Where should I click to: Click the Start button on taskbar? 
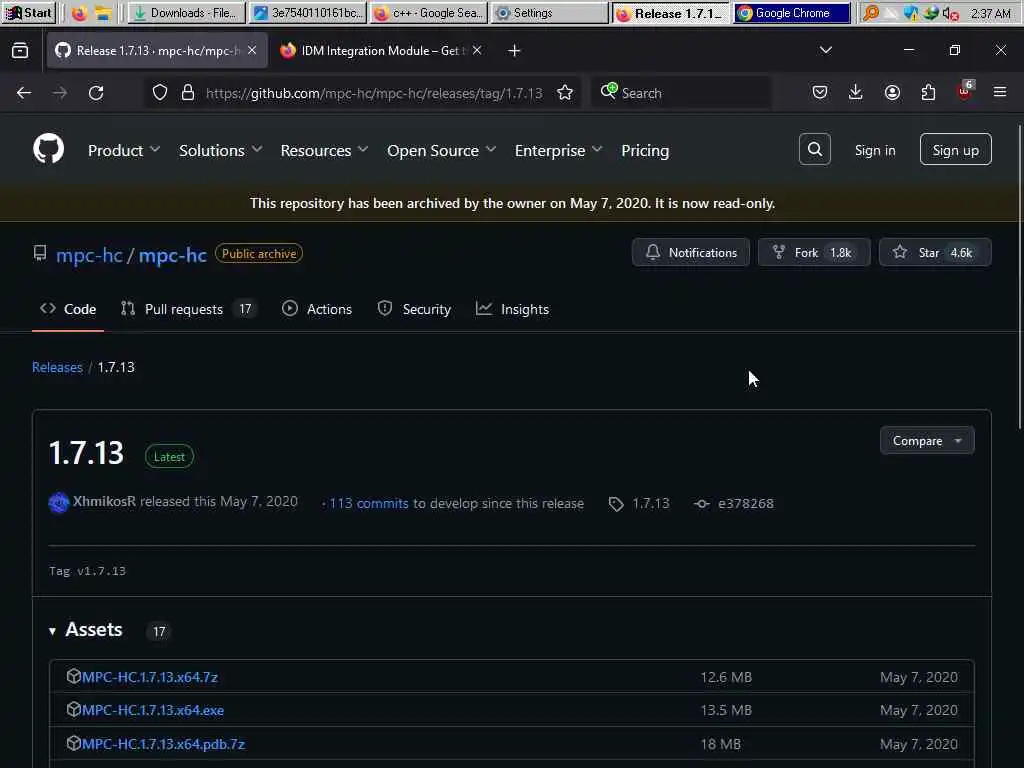tap(29, 13)
